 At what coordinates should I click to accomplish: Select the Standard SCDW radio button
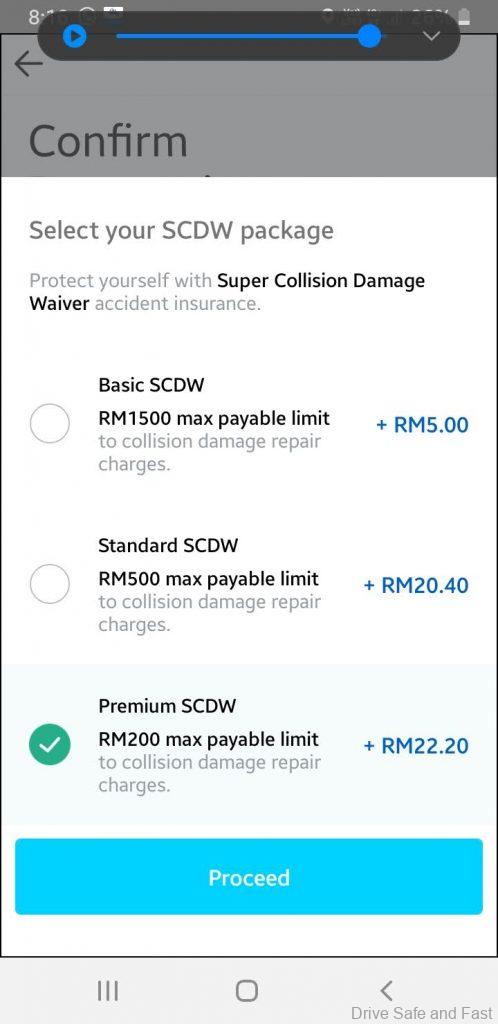point(50,584)
